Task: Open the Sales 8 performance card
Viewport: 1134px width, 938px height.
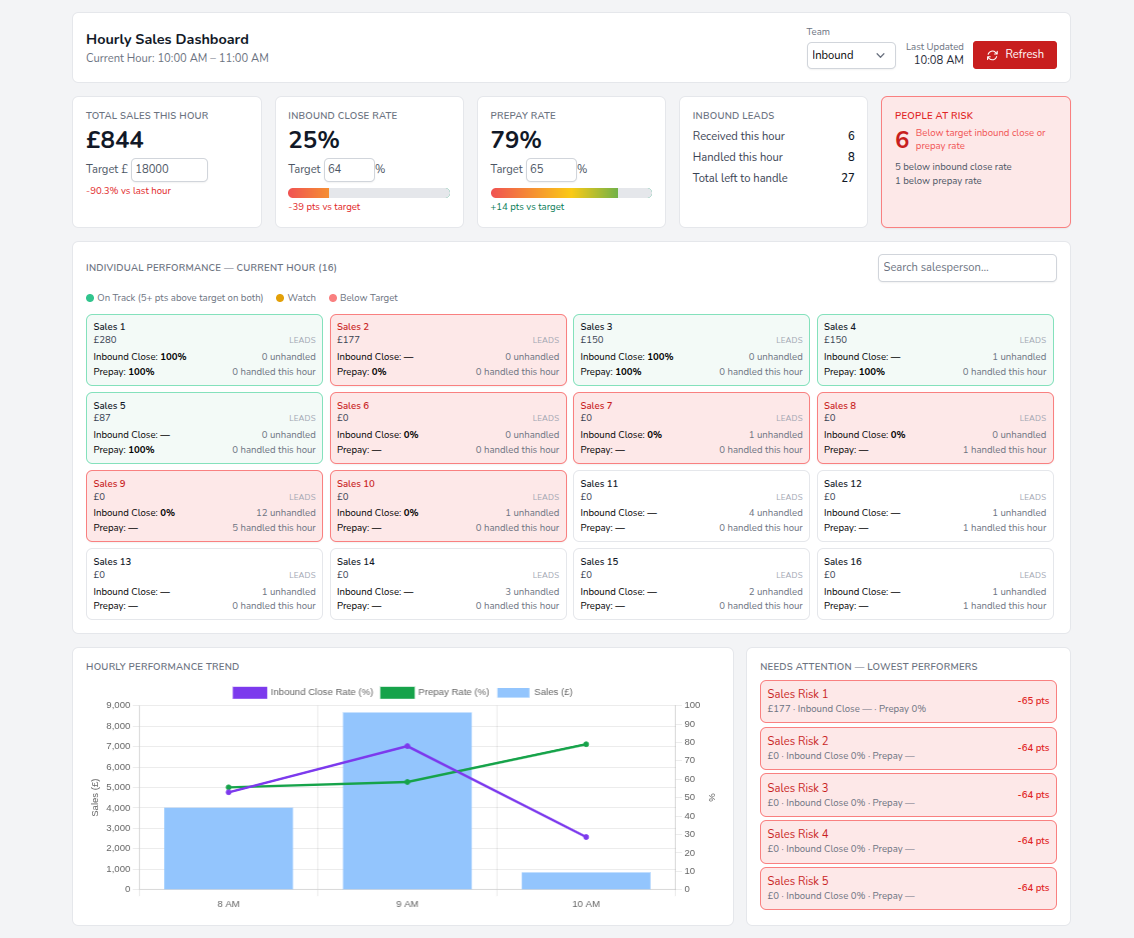Action: pos(935,428)
